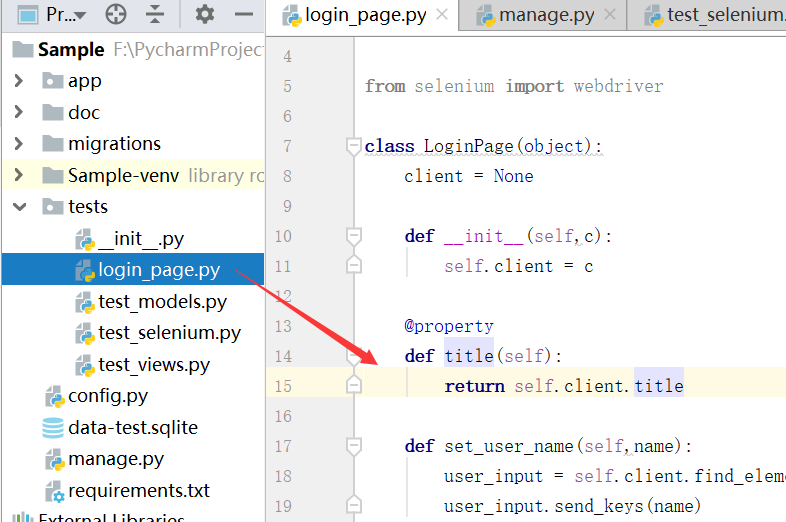Click 'send_keys' on line 19

click(599, 506)
